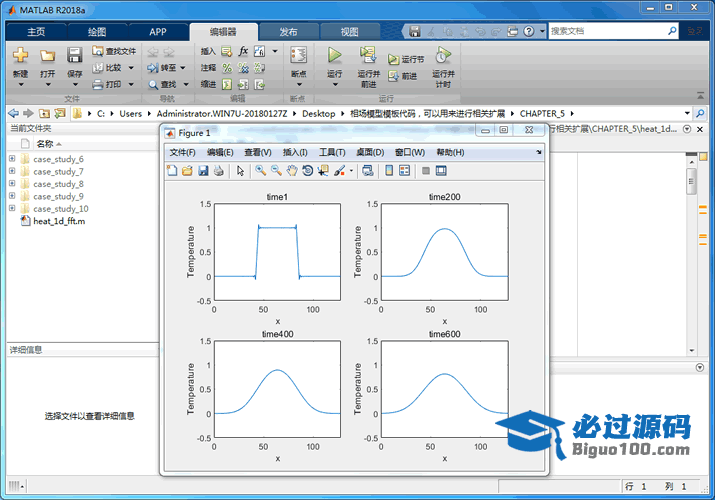Click the Edit Plot arrow pointer in Figure
The image size is (715, 500).
pyautogui.click(x=240, y=170)
